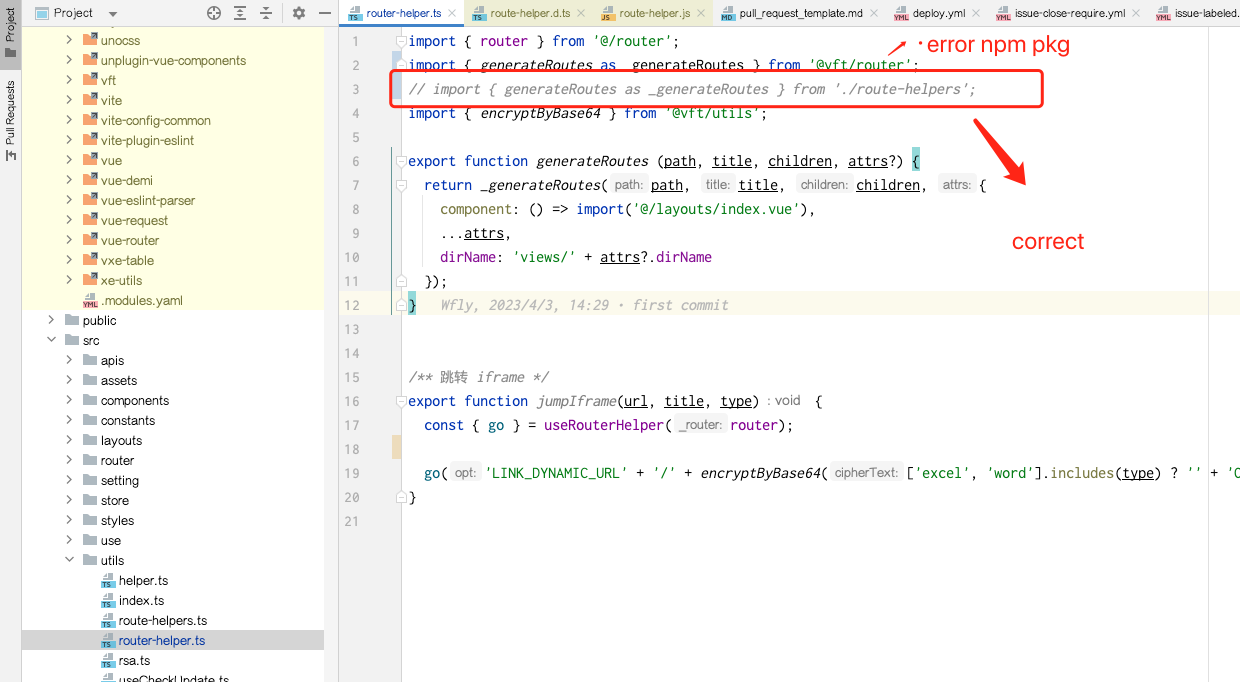The width and height of the screenshot is (1240, 682).
Task: Open the Project view dropdown
Action: click(x=112, y=14)
